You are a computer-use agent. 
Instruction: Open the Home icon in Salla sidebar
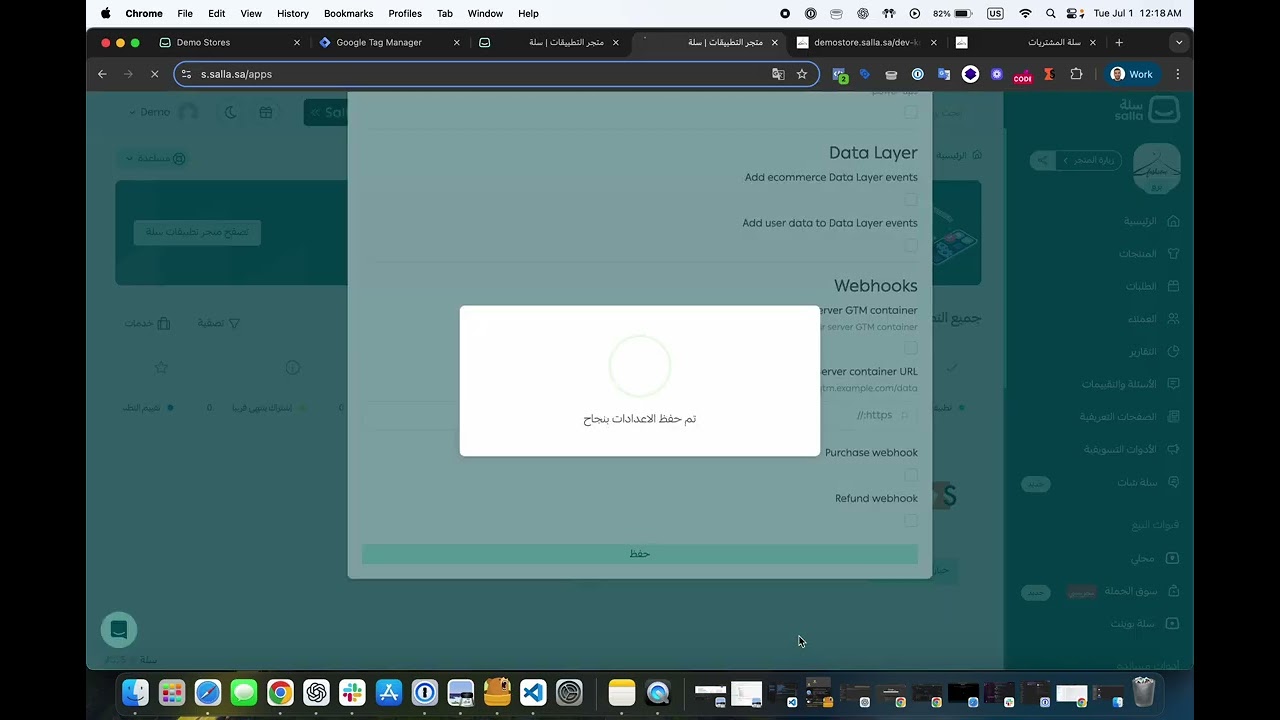tap(1173, 221)
